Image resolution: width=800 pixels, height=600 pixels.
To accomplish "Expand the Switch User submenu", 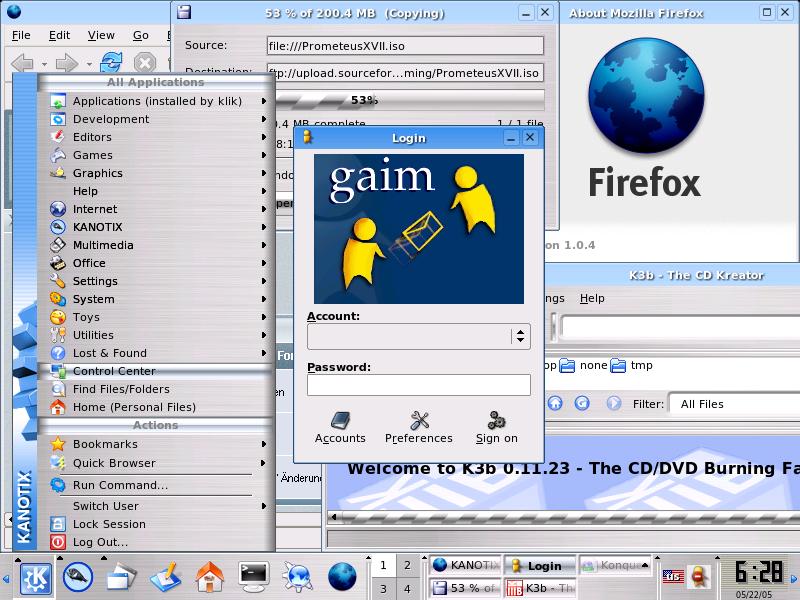I will coord(156,506).
